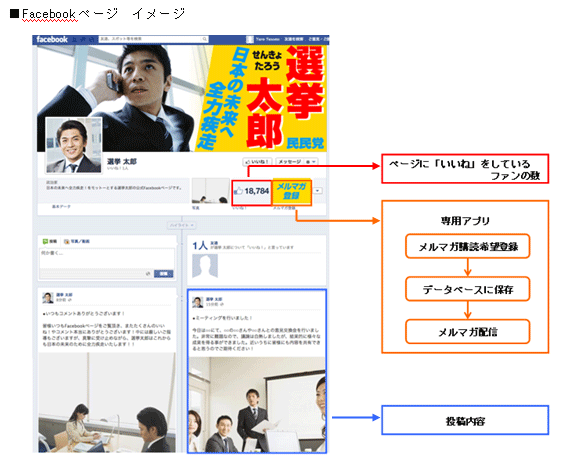Open the ハイライト dropdown
Viewport: 572px width, 467px height.
pos(182,225)
